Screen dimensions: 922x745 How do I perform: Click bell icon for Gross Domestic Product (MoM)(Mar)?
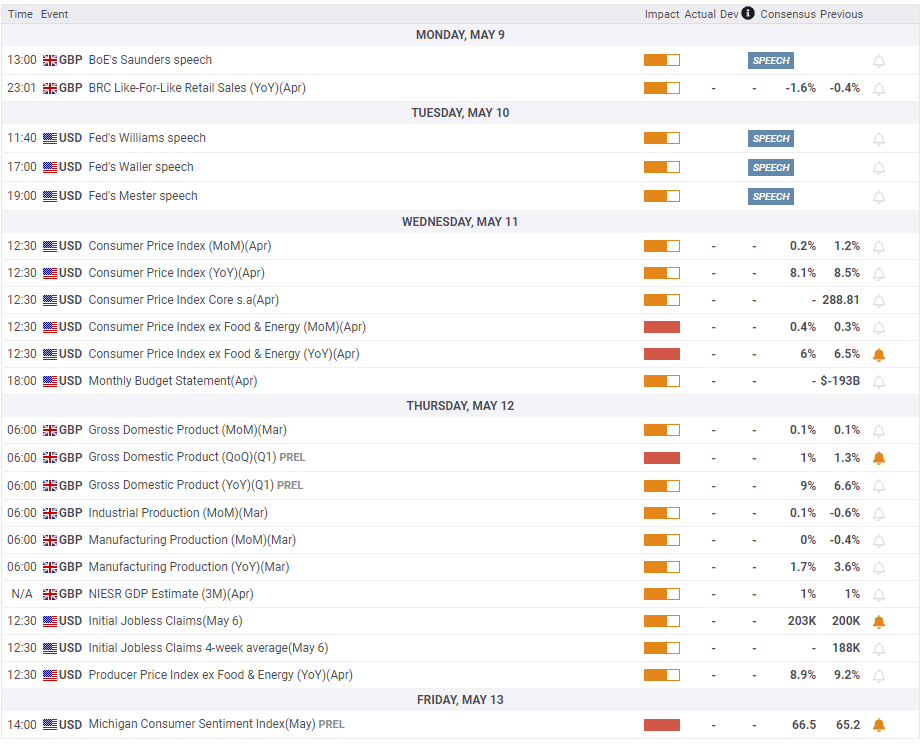click(x=878, y=431)
